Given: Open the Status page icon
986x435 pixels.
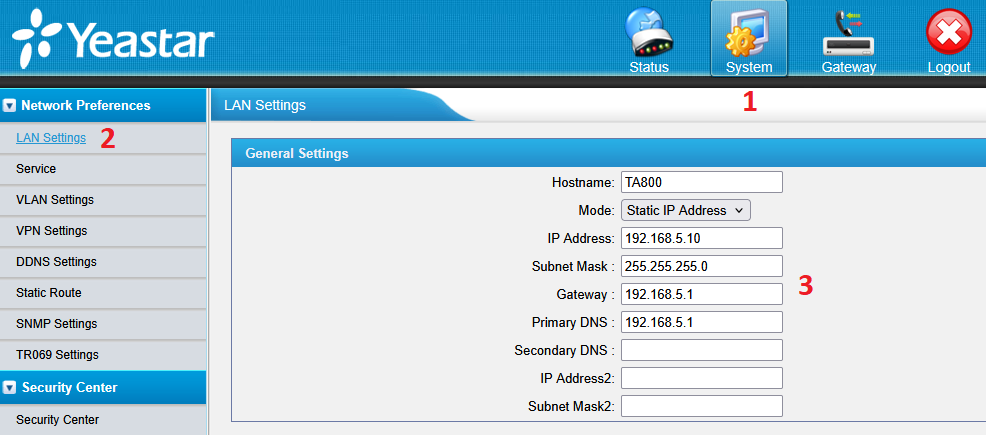Looking at the screenshot, I should 648,34.
